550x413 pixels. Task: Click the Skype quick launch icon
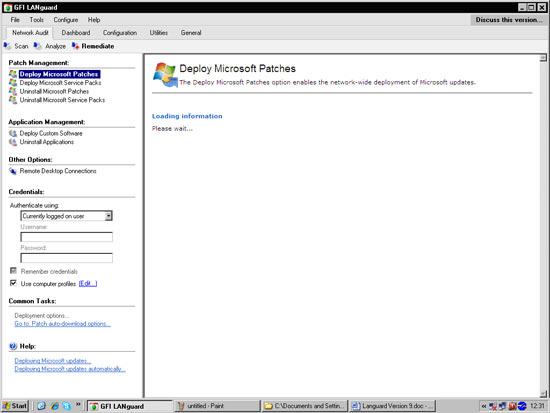pyautogui.click(x=67, y=406)
